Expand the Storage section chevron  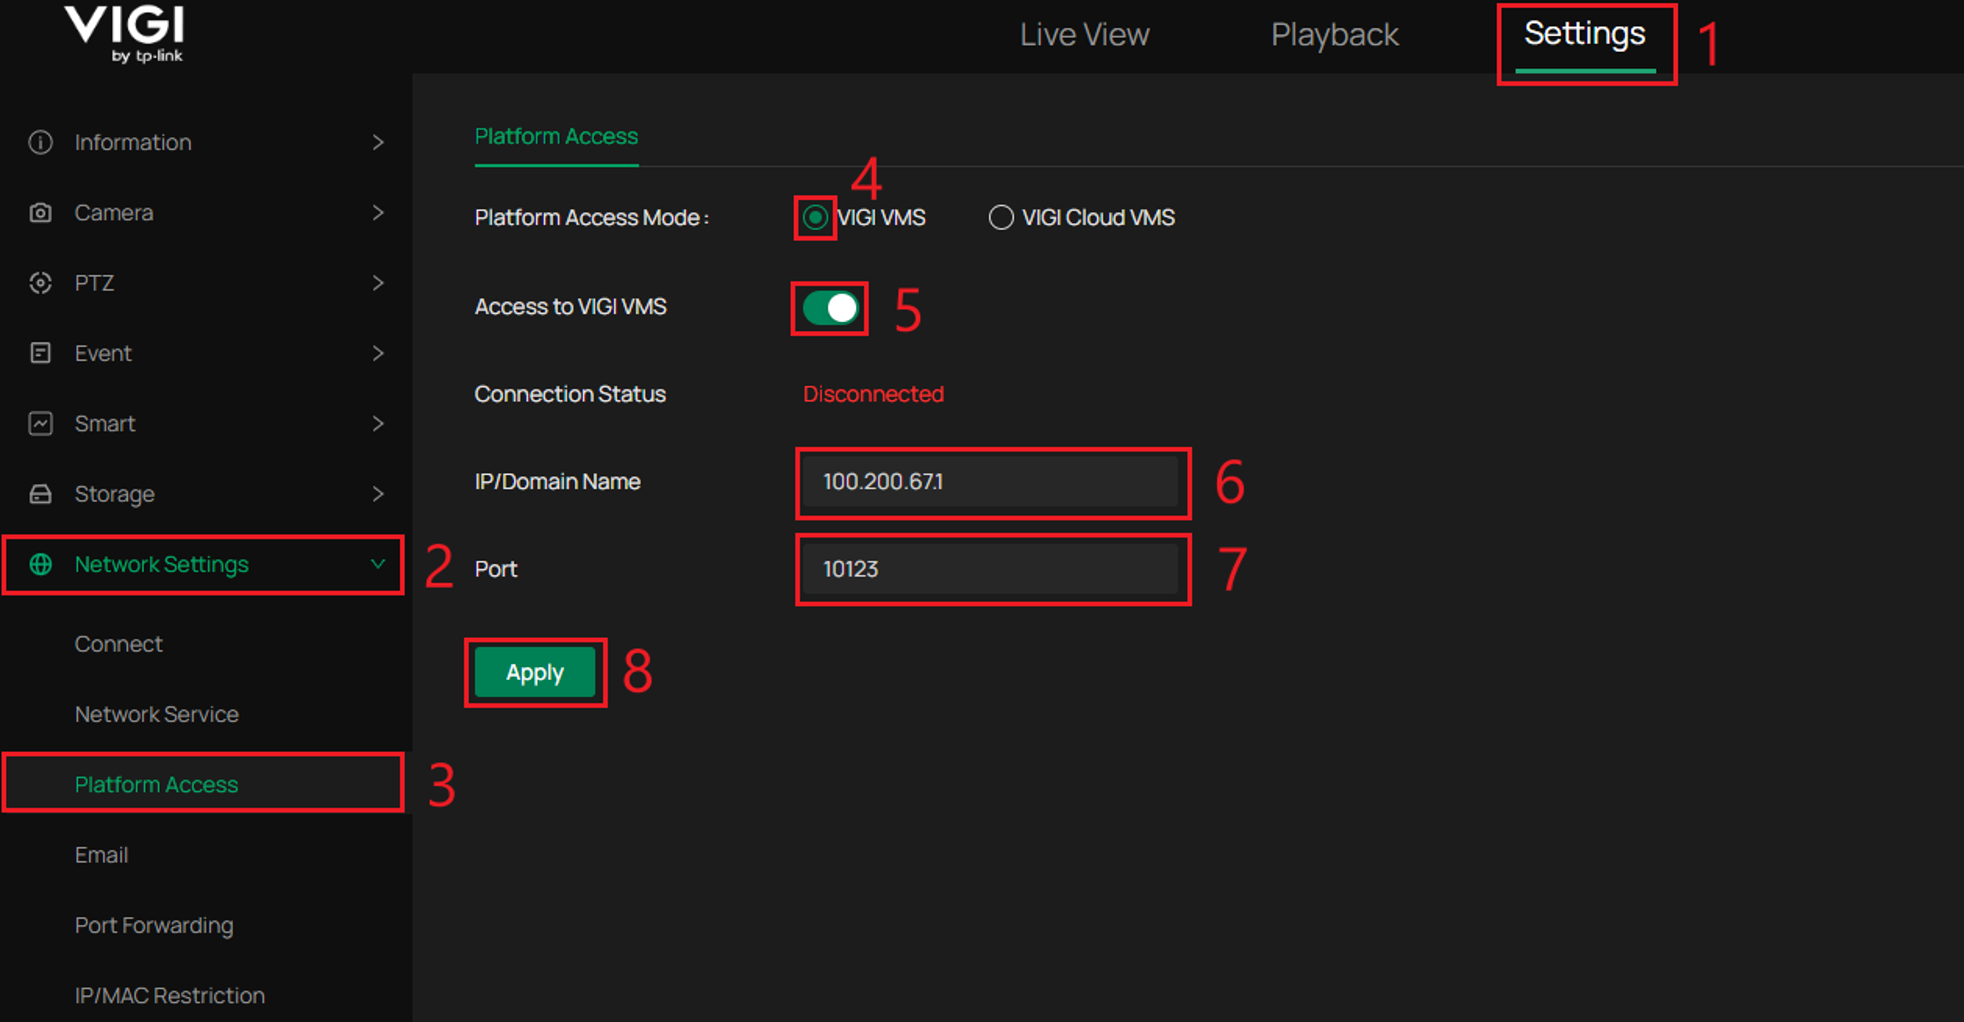[378, 494]
